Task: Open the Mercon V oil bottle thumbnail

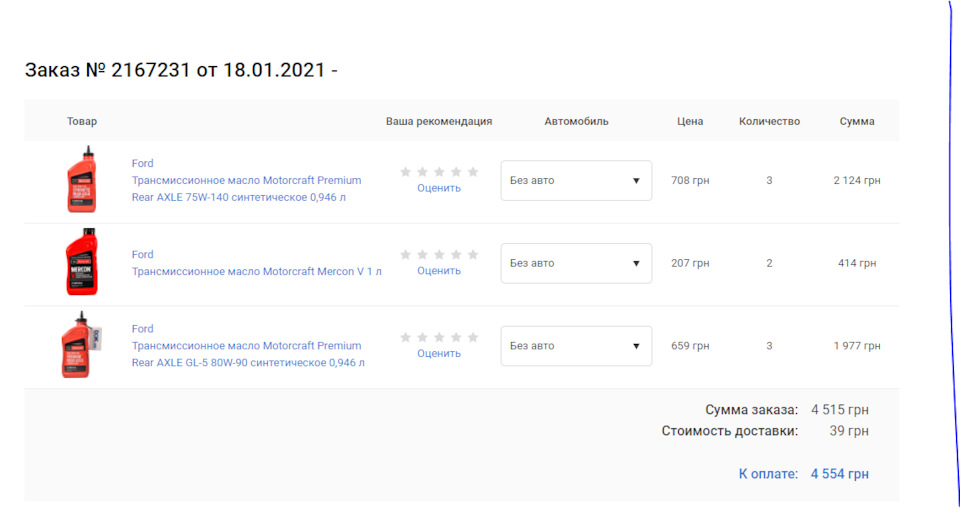Action: (x=81, y=262)
